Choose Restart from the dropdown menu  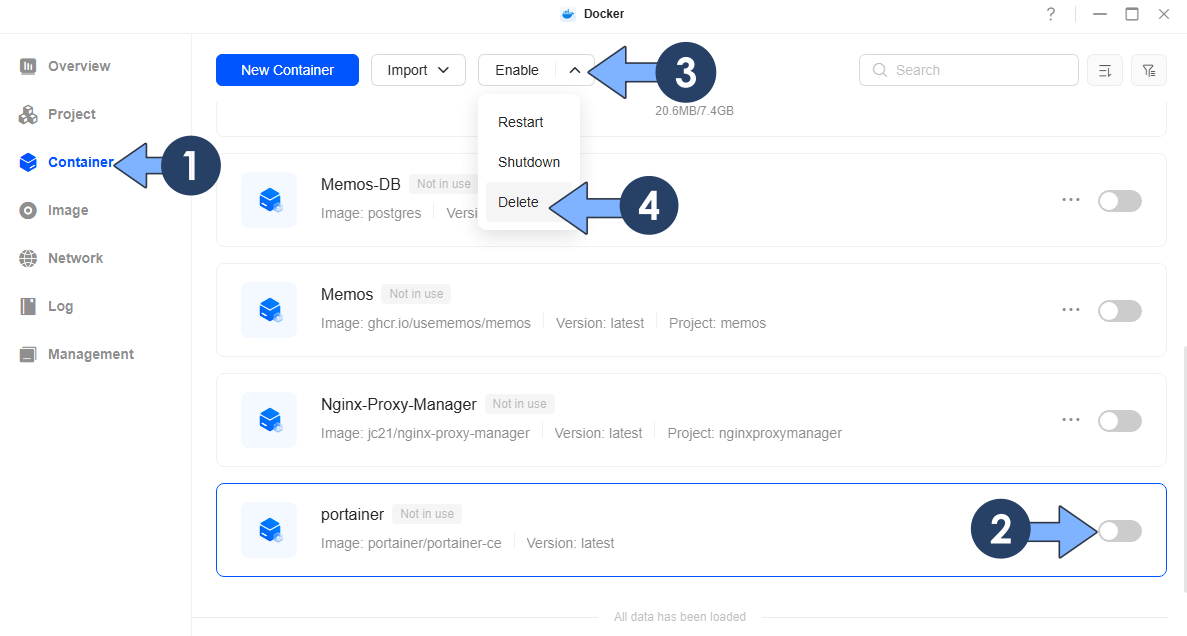(x=521, y=122)
